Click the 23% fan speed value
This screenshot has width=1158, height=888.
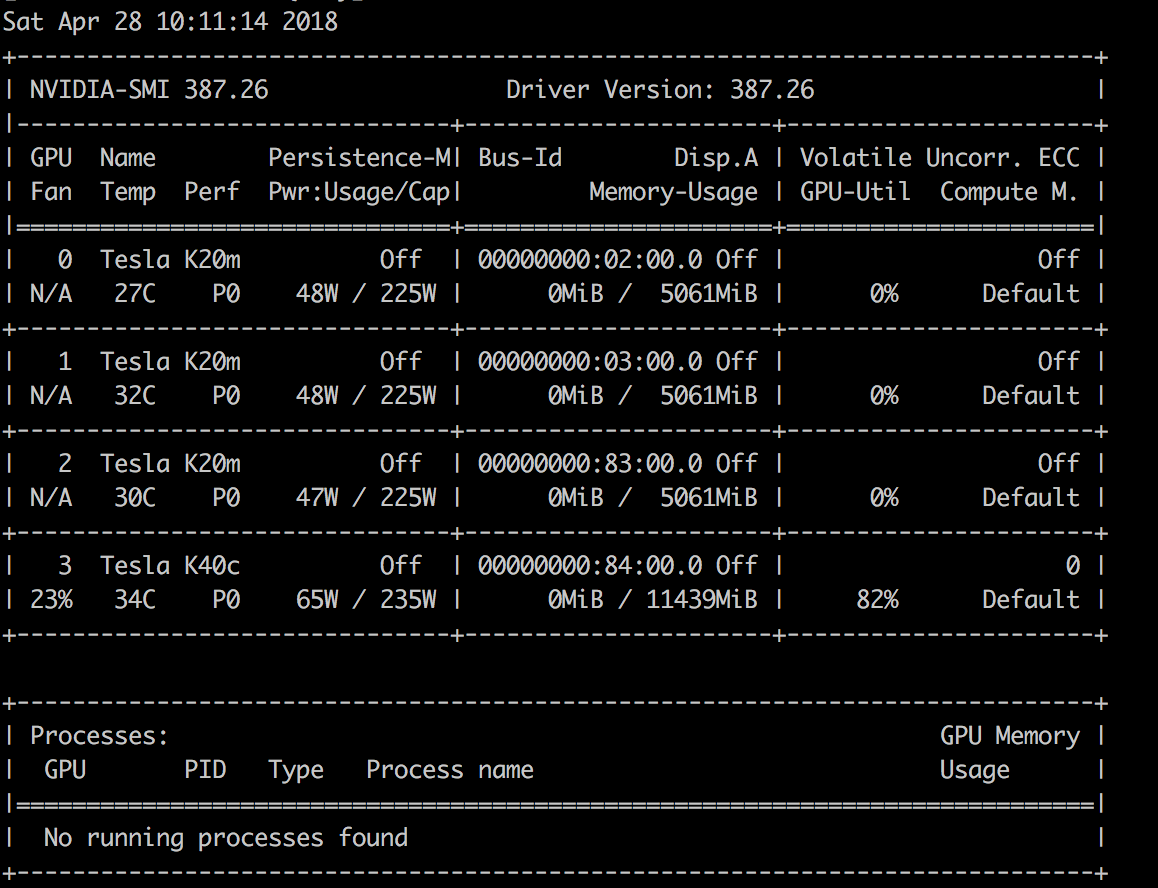point(51,600)
